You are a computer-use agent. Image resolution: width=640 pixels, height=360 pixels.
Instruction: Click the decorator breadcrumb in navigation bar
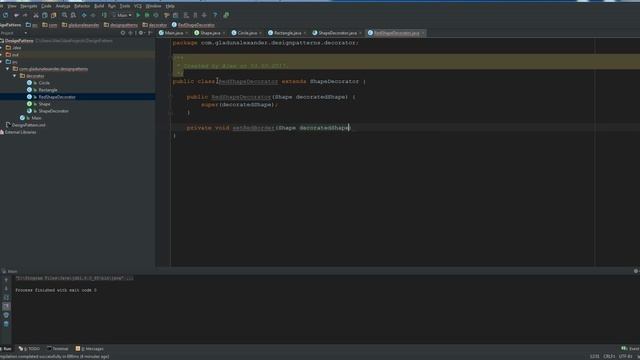(x=155, y=25)
